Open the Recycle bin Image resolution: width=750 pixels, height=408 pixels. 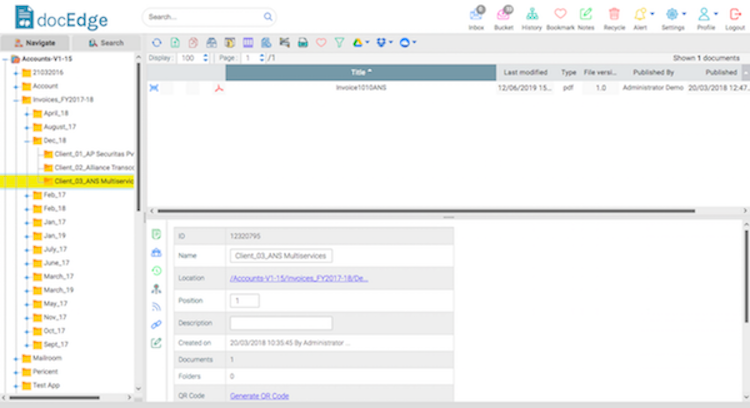click(614, 14)
